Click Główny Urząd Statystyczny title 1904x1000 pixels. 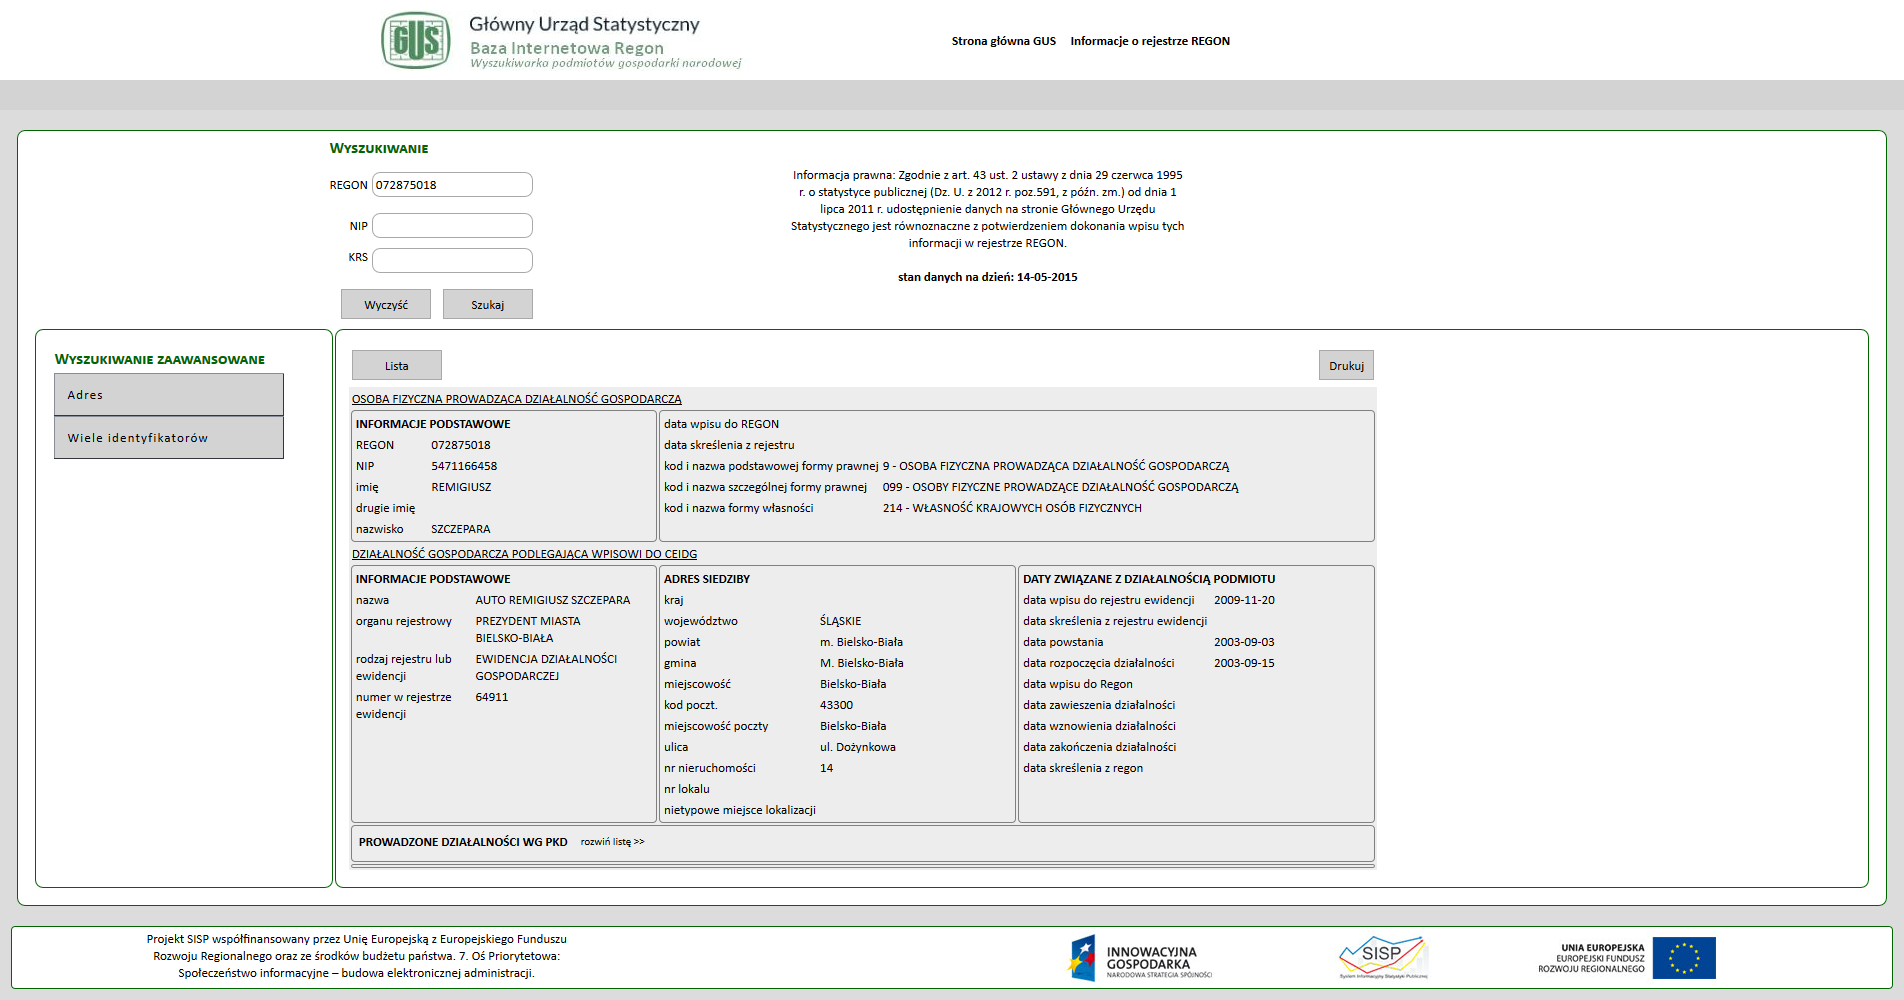pyautogui.click(x=584, y=24)
